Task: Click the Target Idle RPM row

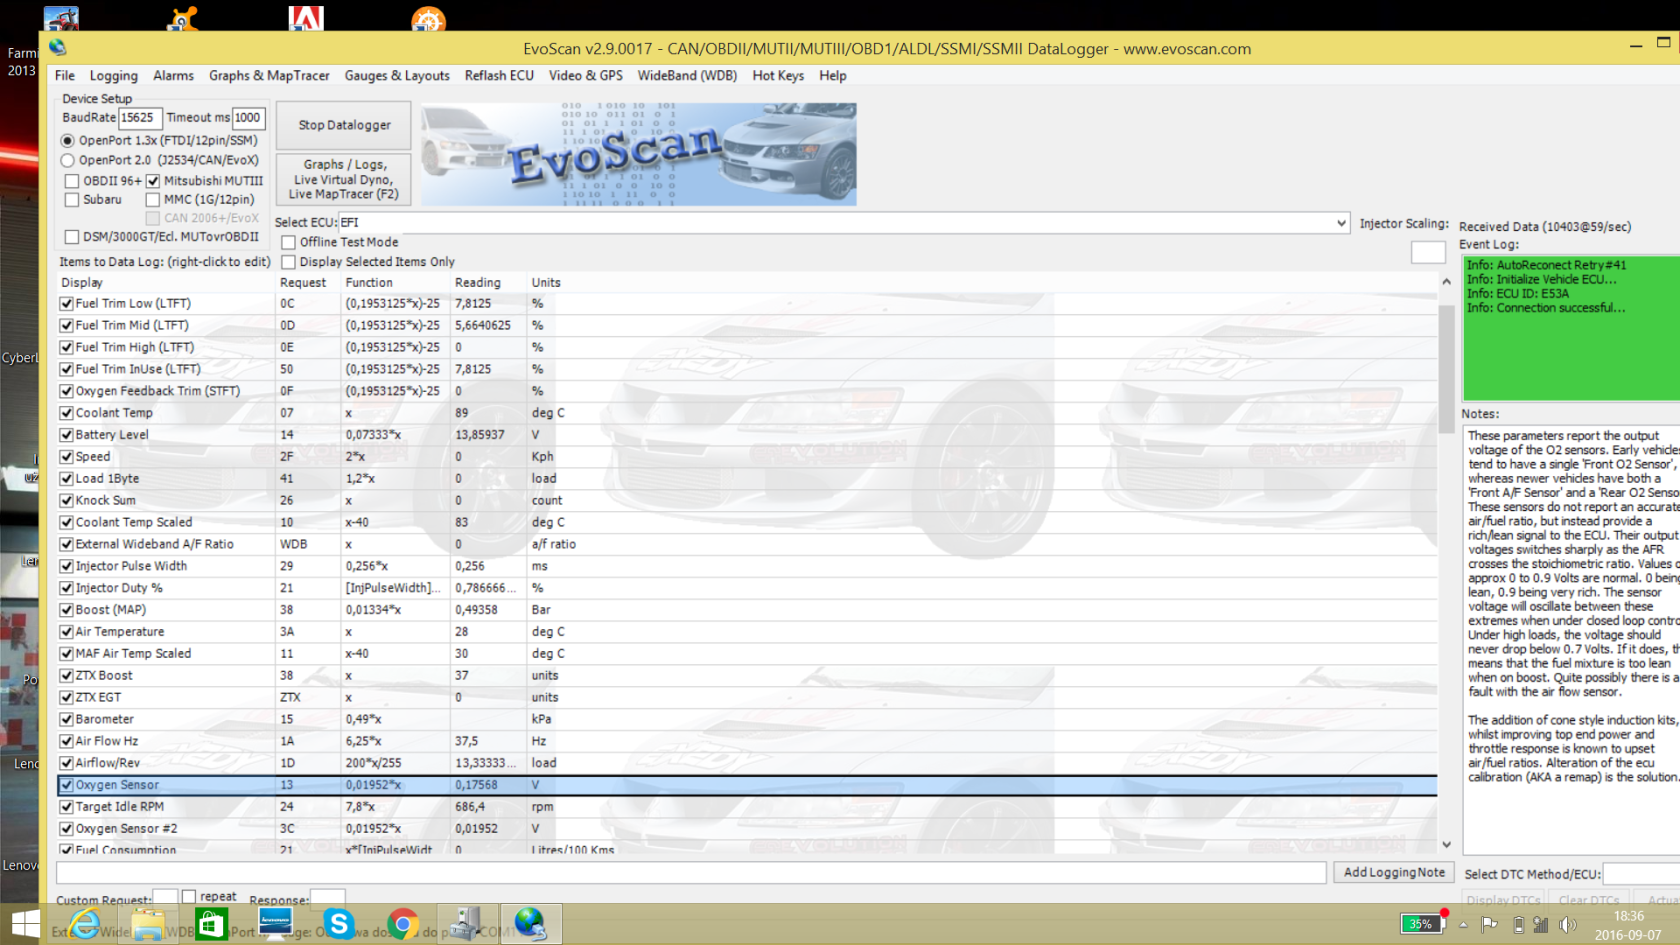Action: point(747,807)
